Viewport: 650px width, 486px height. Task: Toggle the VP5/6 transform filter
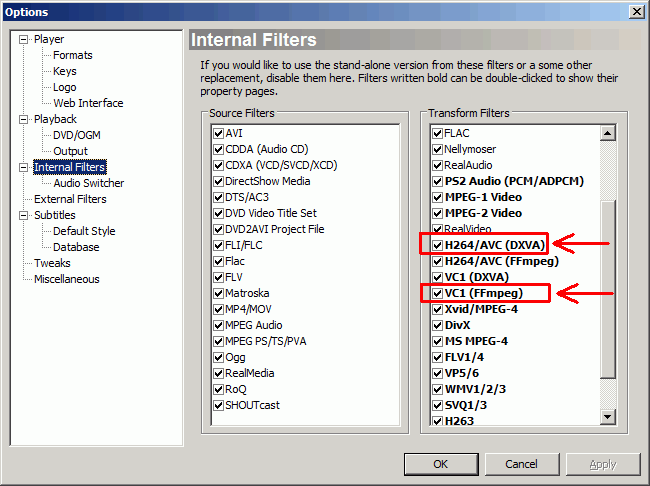pos(437,374)
